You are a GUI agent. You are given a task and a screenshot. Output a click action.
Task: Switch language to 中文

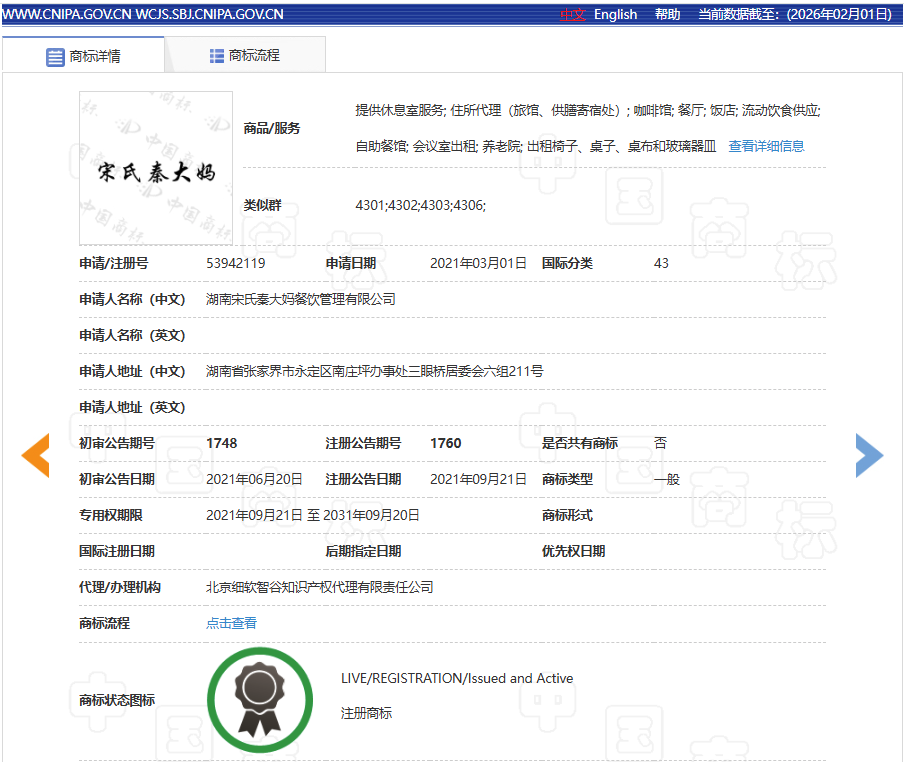pos(573,14)
